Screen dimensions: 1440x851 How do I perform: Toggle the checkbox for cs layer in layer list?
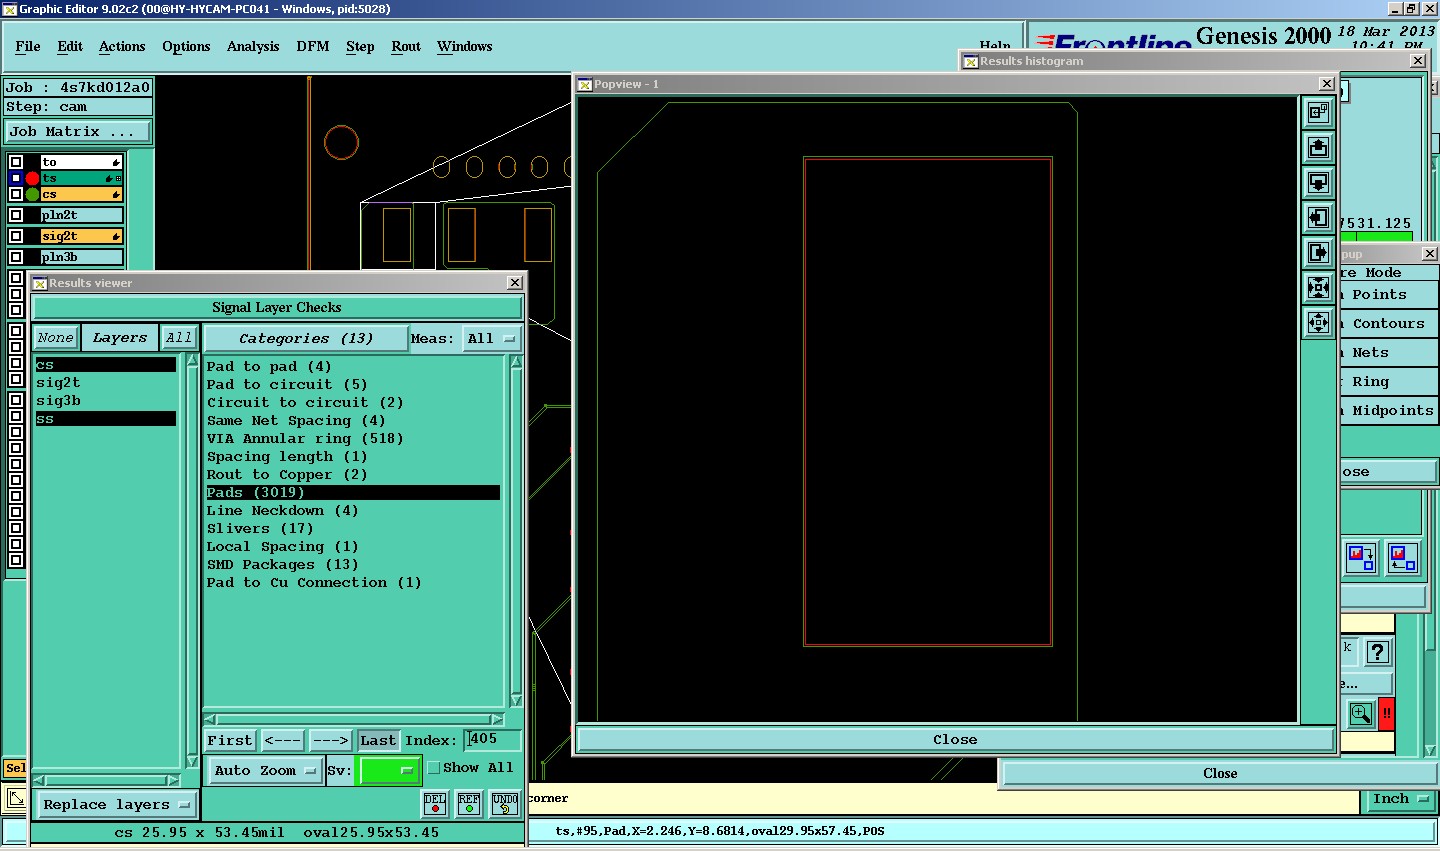[x=16, y=194]
